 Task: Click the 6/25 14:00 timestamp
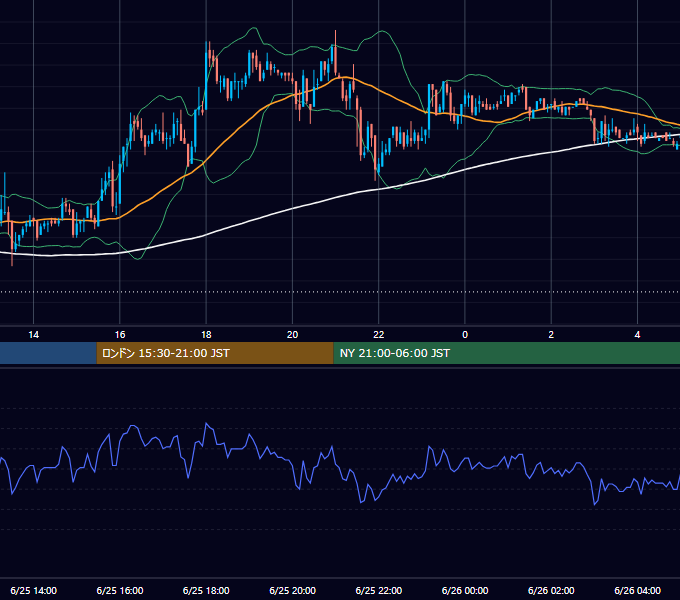tap(33, 590)
